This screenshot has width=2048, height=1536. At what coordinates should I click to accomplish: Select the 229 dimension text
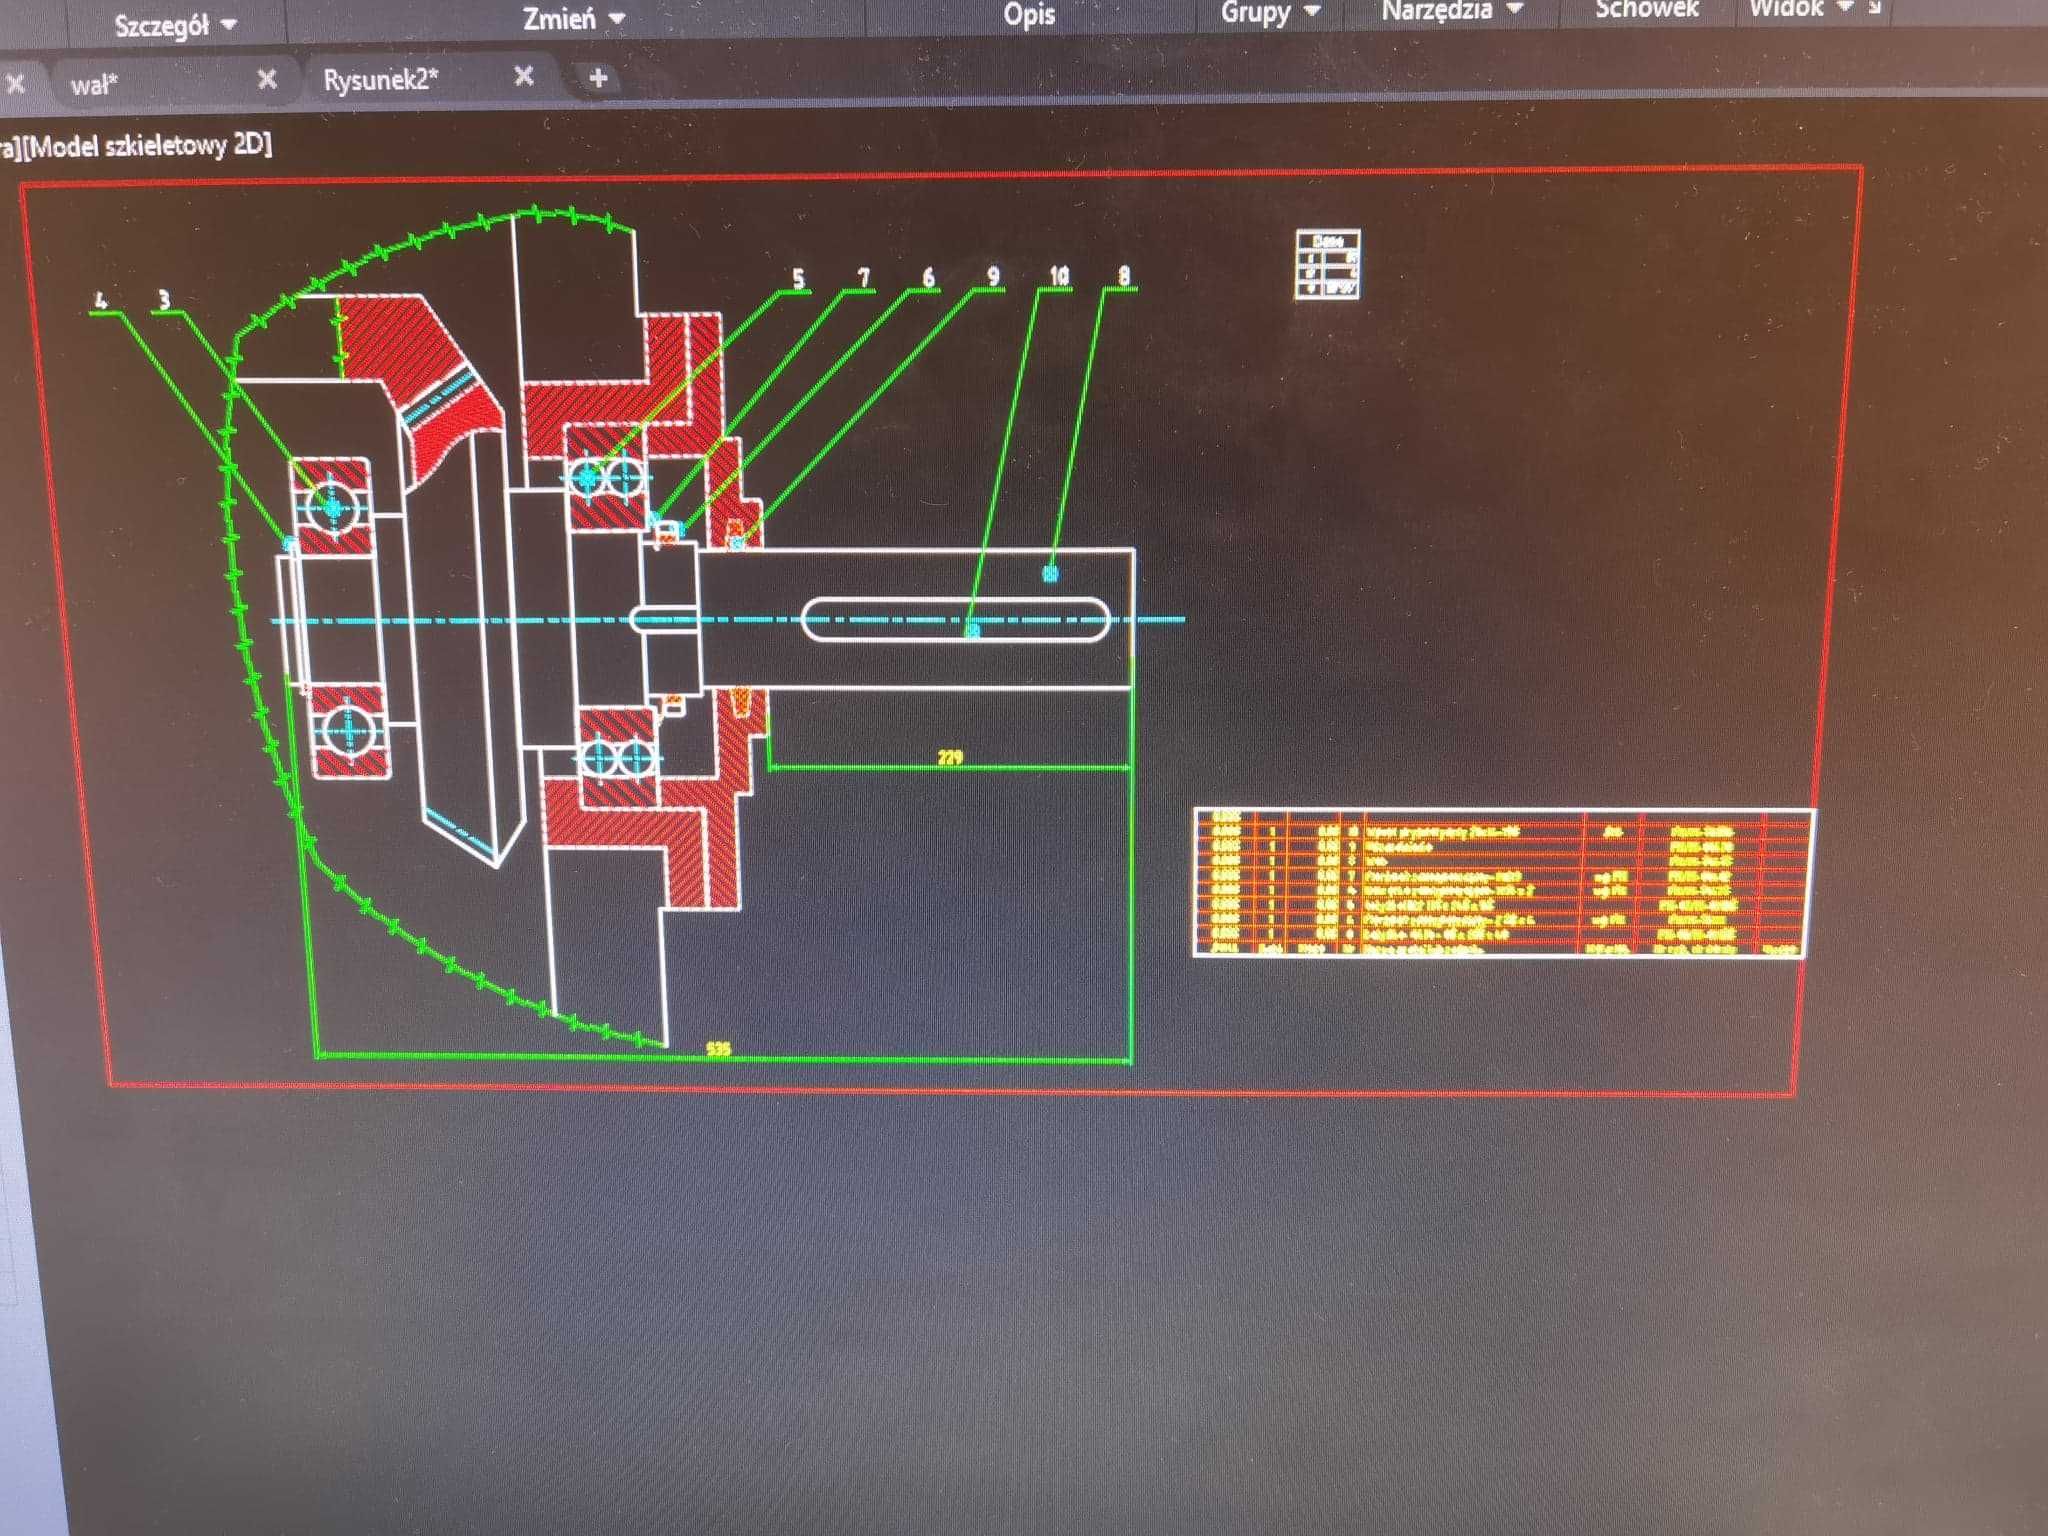click(950, 757)
